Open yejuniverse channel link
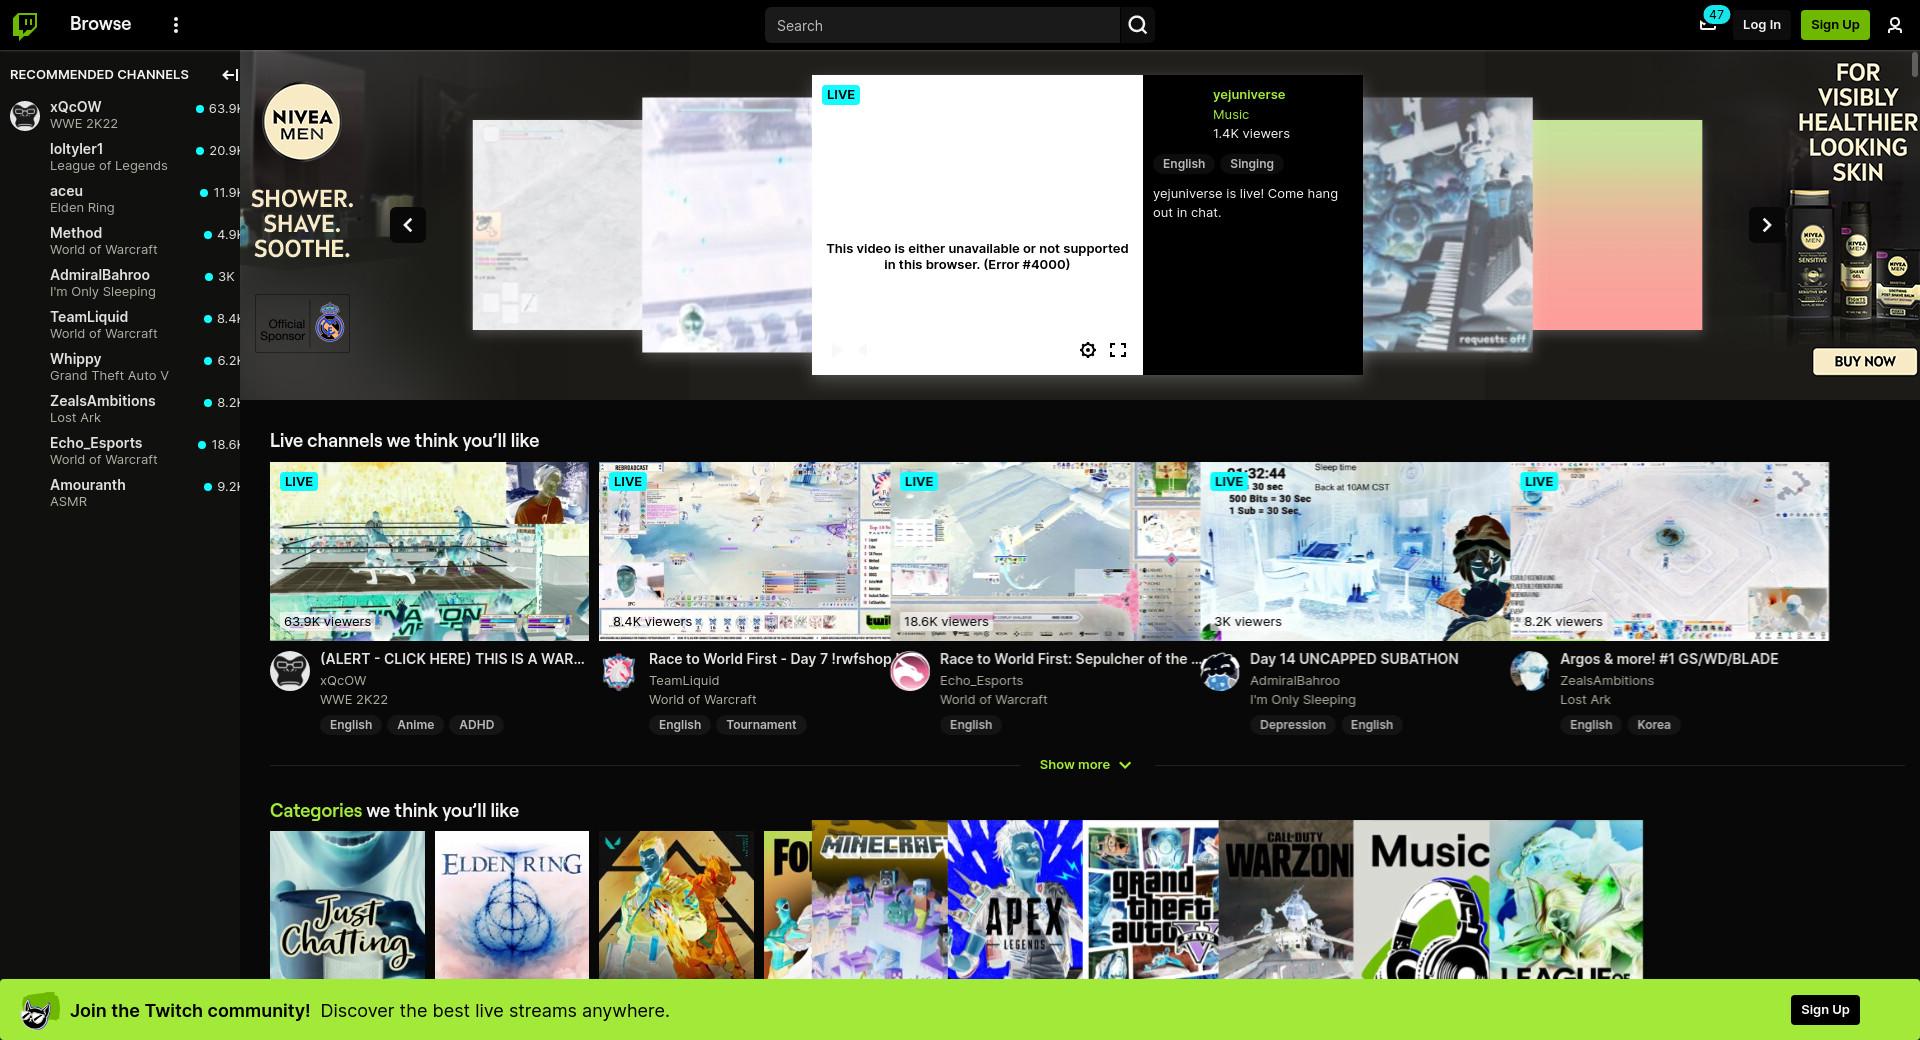1920x1040 pixels. click(1249, 95)
